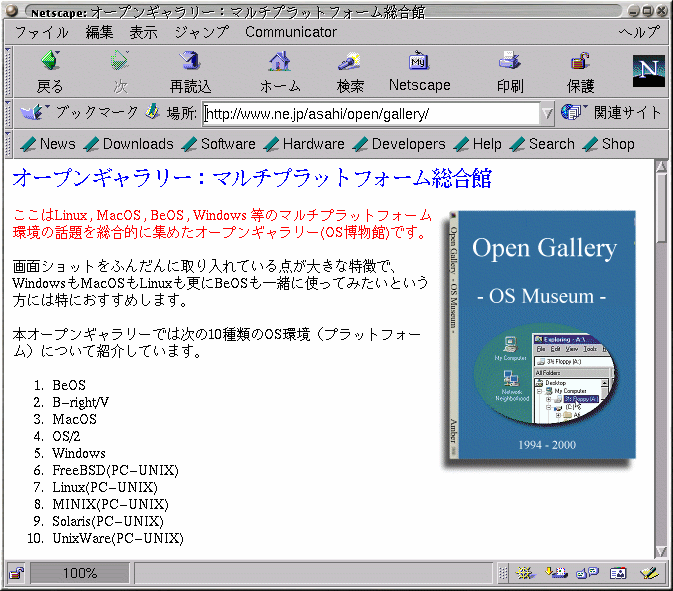Open Composer from the component bar
Image resolution: width=673 pixels, height=591 pixels.
[649, 573]
